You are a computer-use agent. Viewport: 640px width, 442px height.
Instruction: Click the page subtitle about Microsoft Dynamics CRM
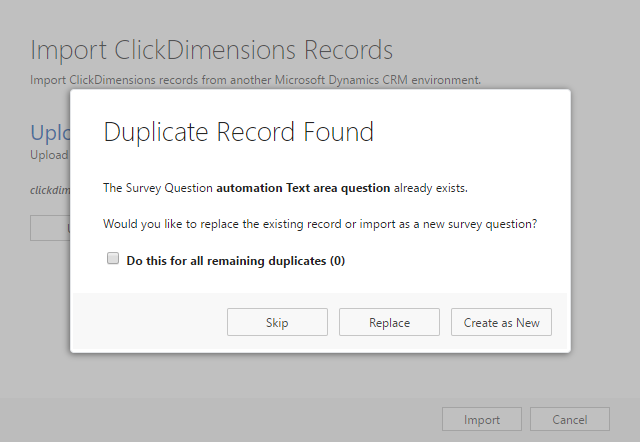(x=255, y=79)
